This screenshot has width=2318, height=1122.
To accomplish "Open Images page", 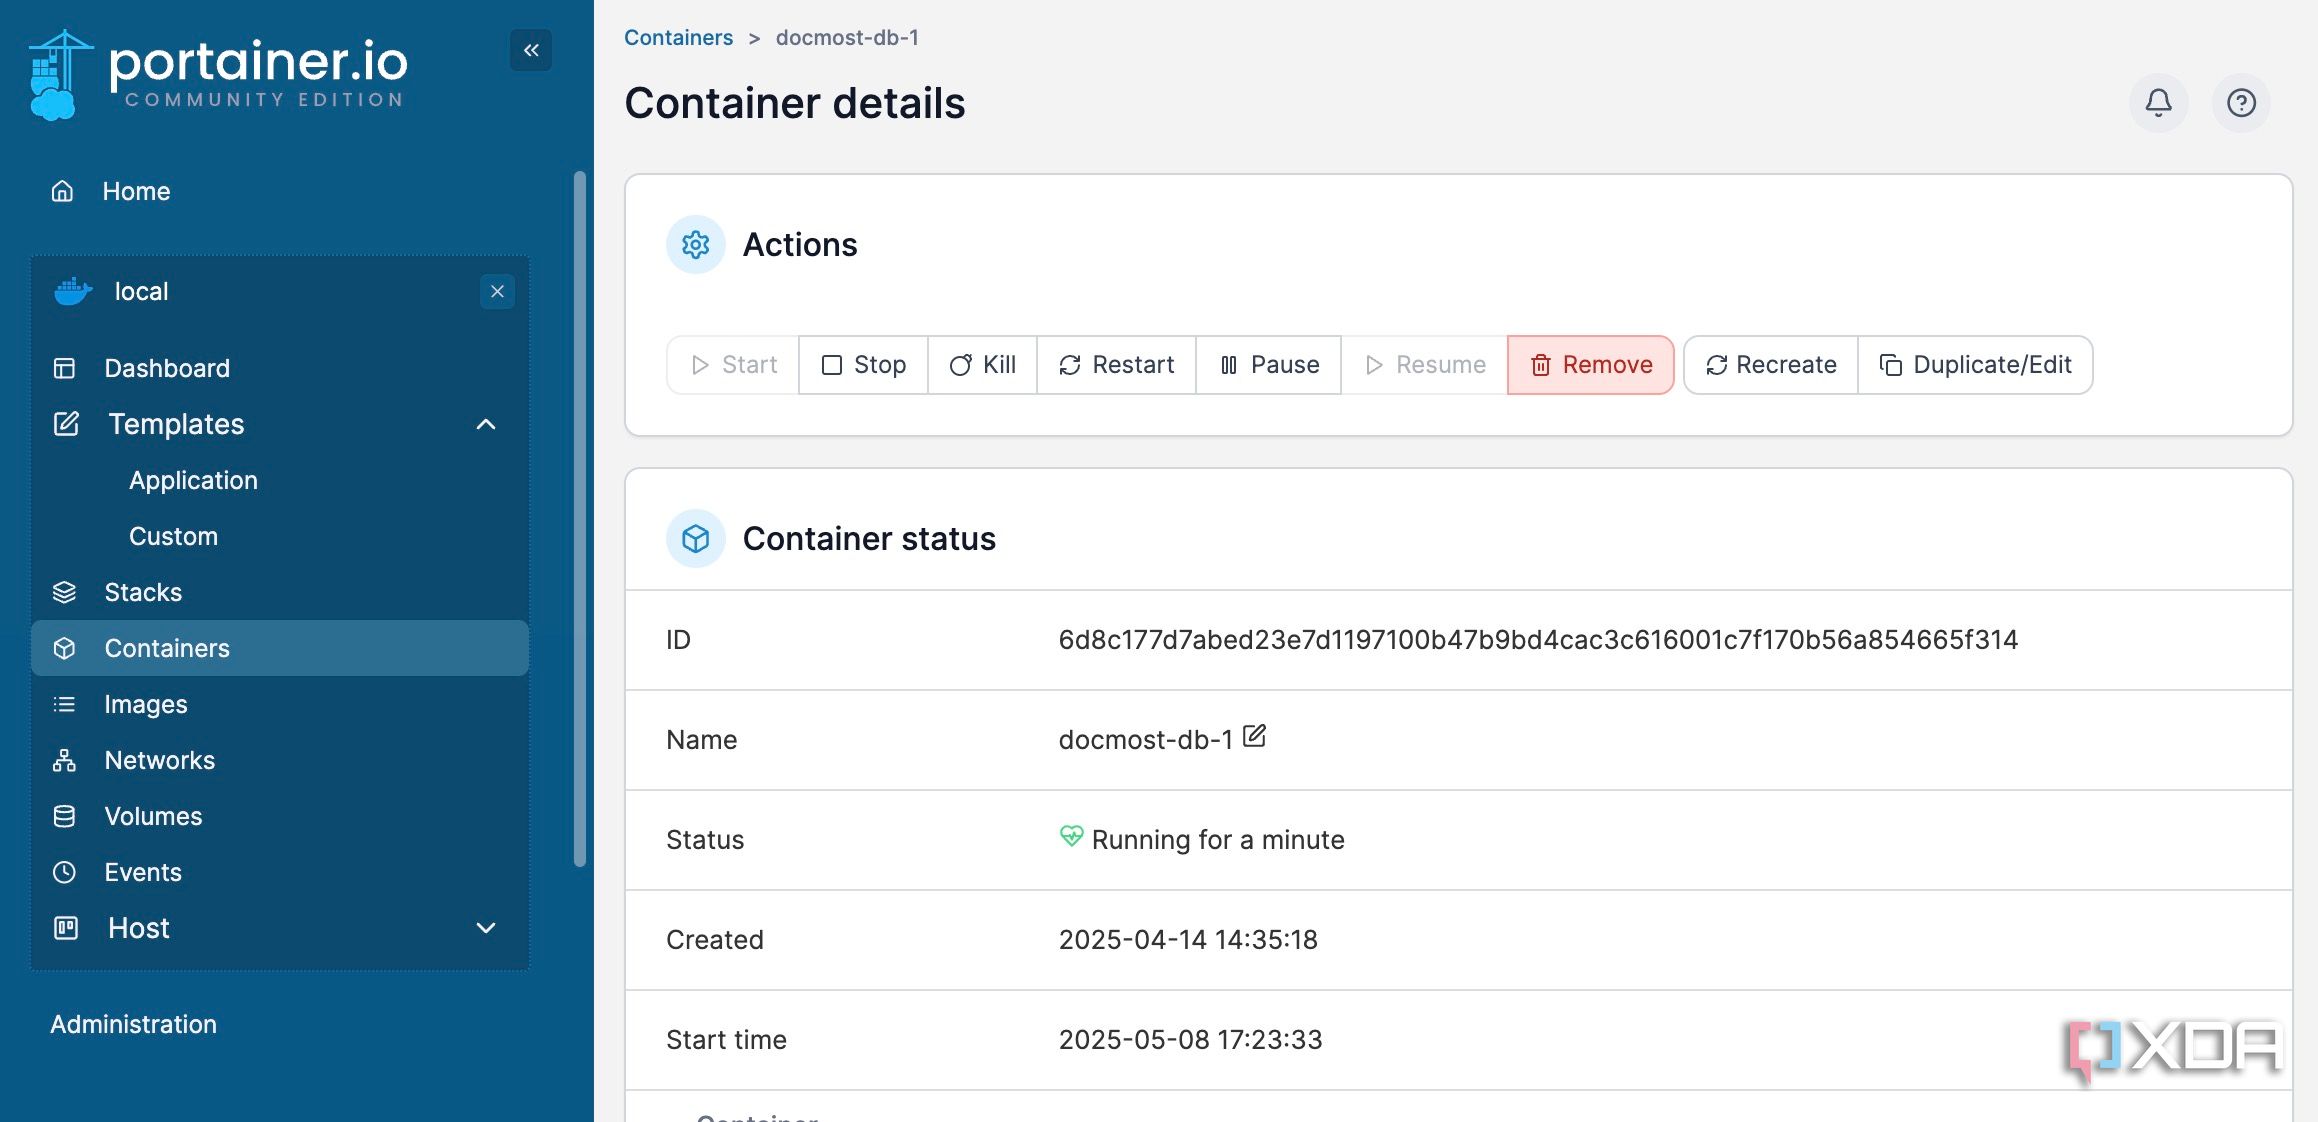I will 146,704.
